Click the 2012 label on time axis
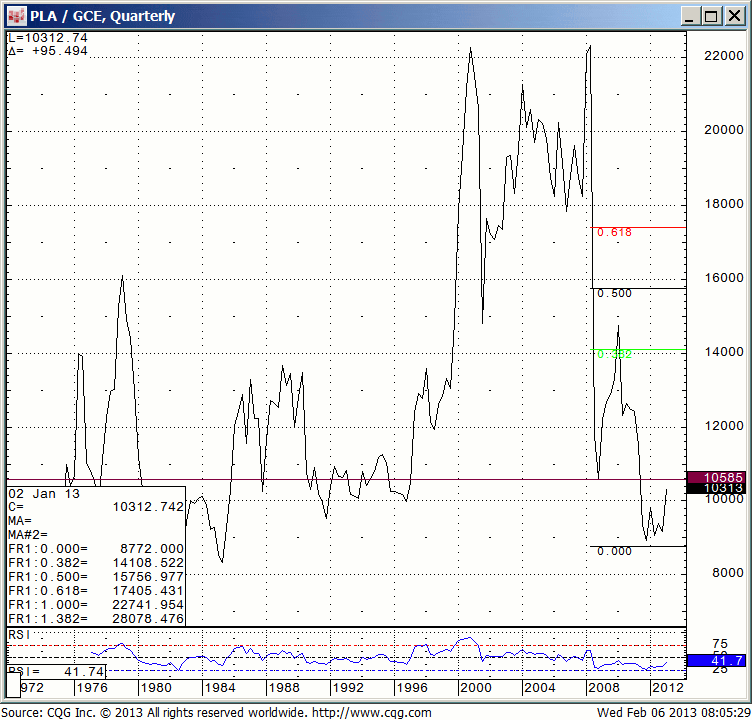The image size is (752, 720). pyautogui.click(x=668, y=688)
